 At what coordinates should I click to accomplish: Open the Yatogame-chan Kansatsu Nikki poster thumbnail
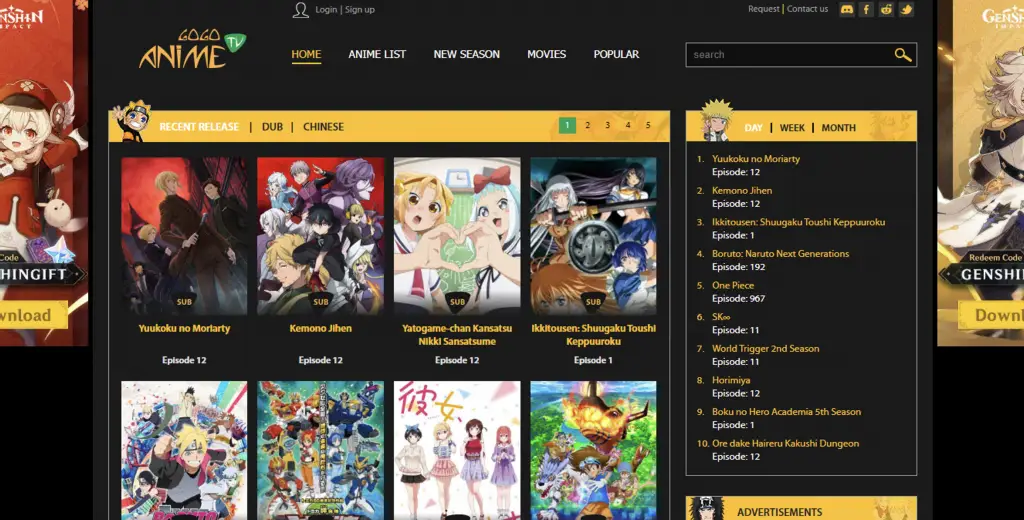pos(457,236)
